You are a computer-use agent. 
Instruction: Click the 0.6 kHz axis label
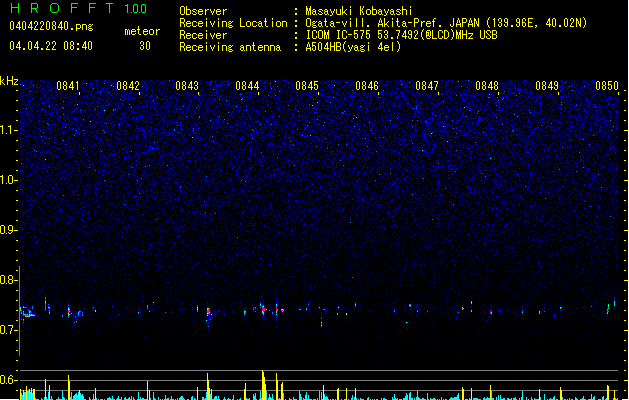pos(8,380)
